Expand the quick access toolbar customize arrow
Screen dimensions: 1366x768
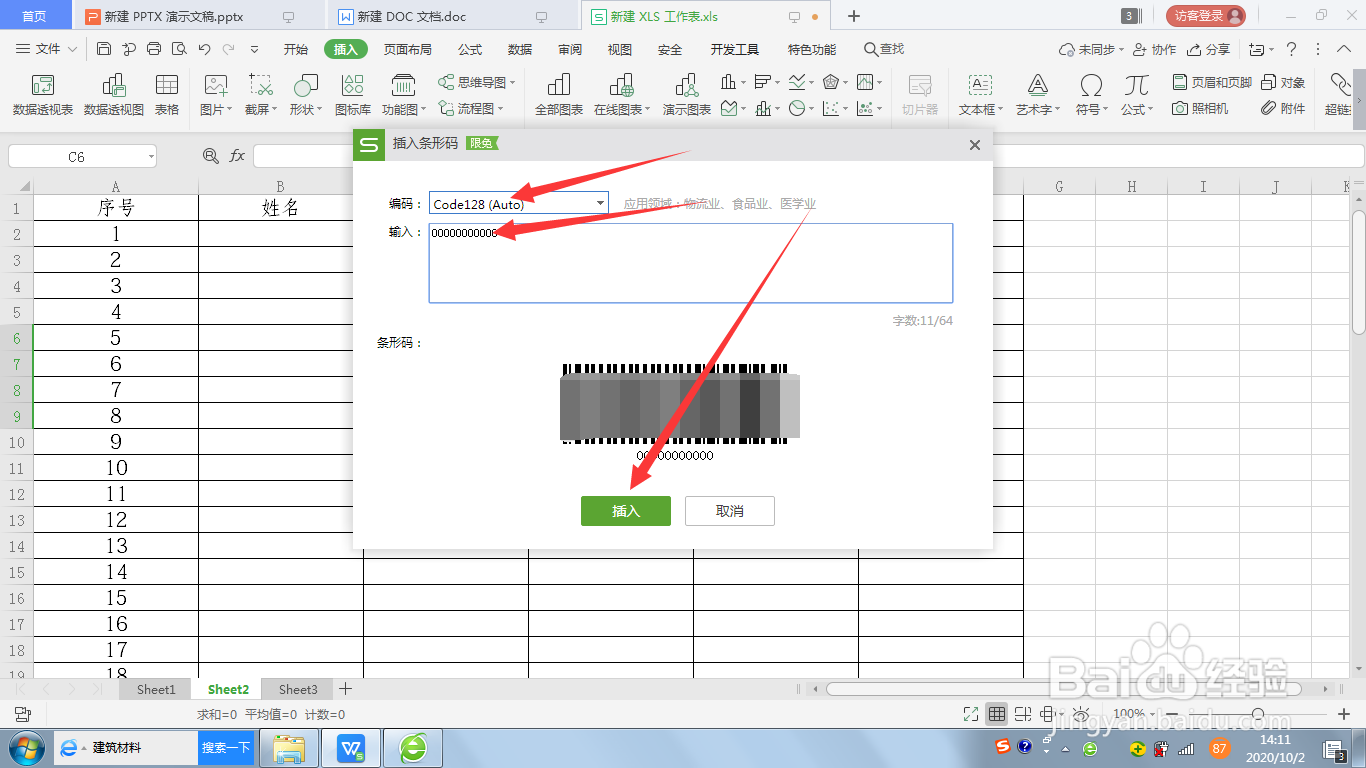click(254, 49)
